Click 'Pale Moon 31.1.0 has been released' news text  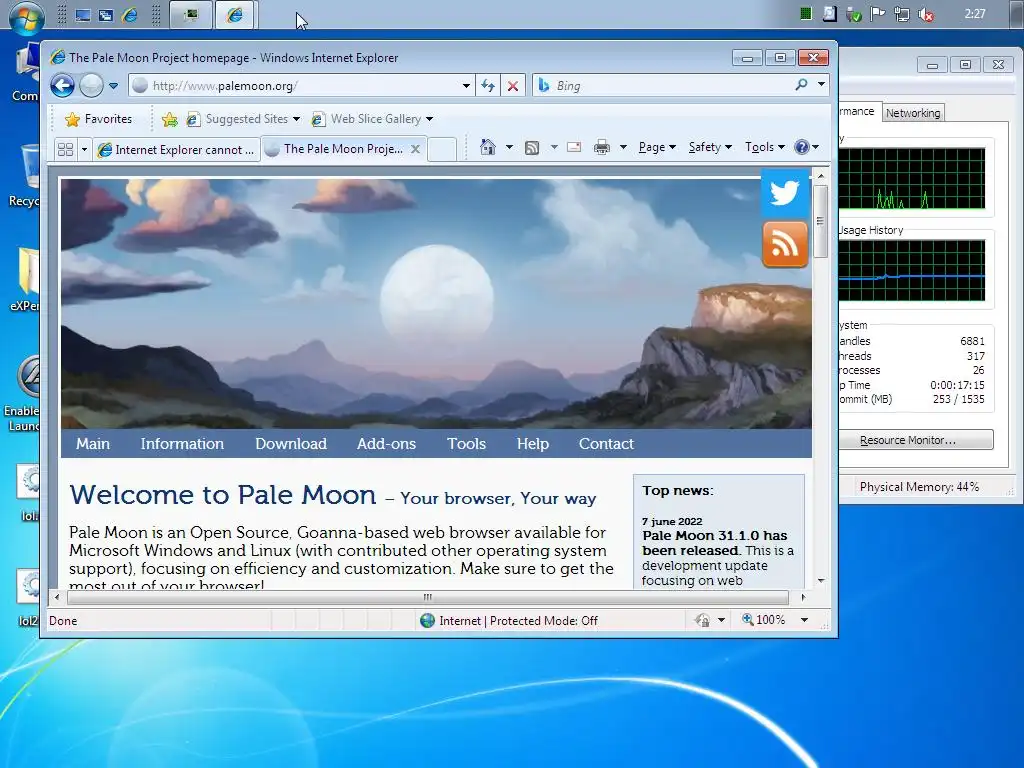715,543
